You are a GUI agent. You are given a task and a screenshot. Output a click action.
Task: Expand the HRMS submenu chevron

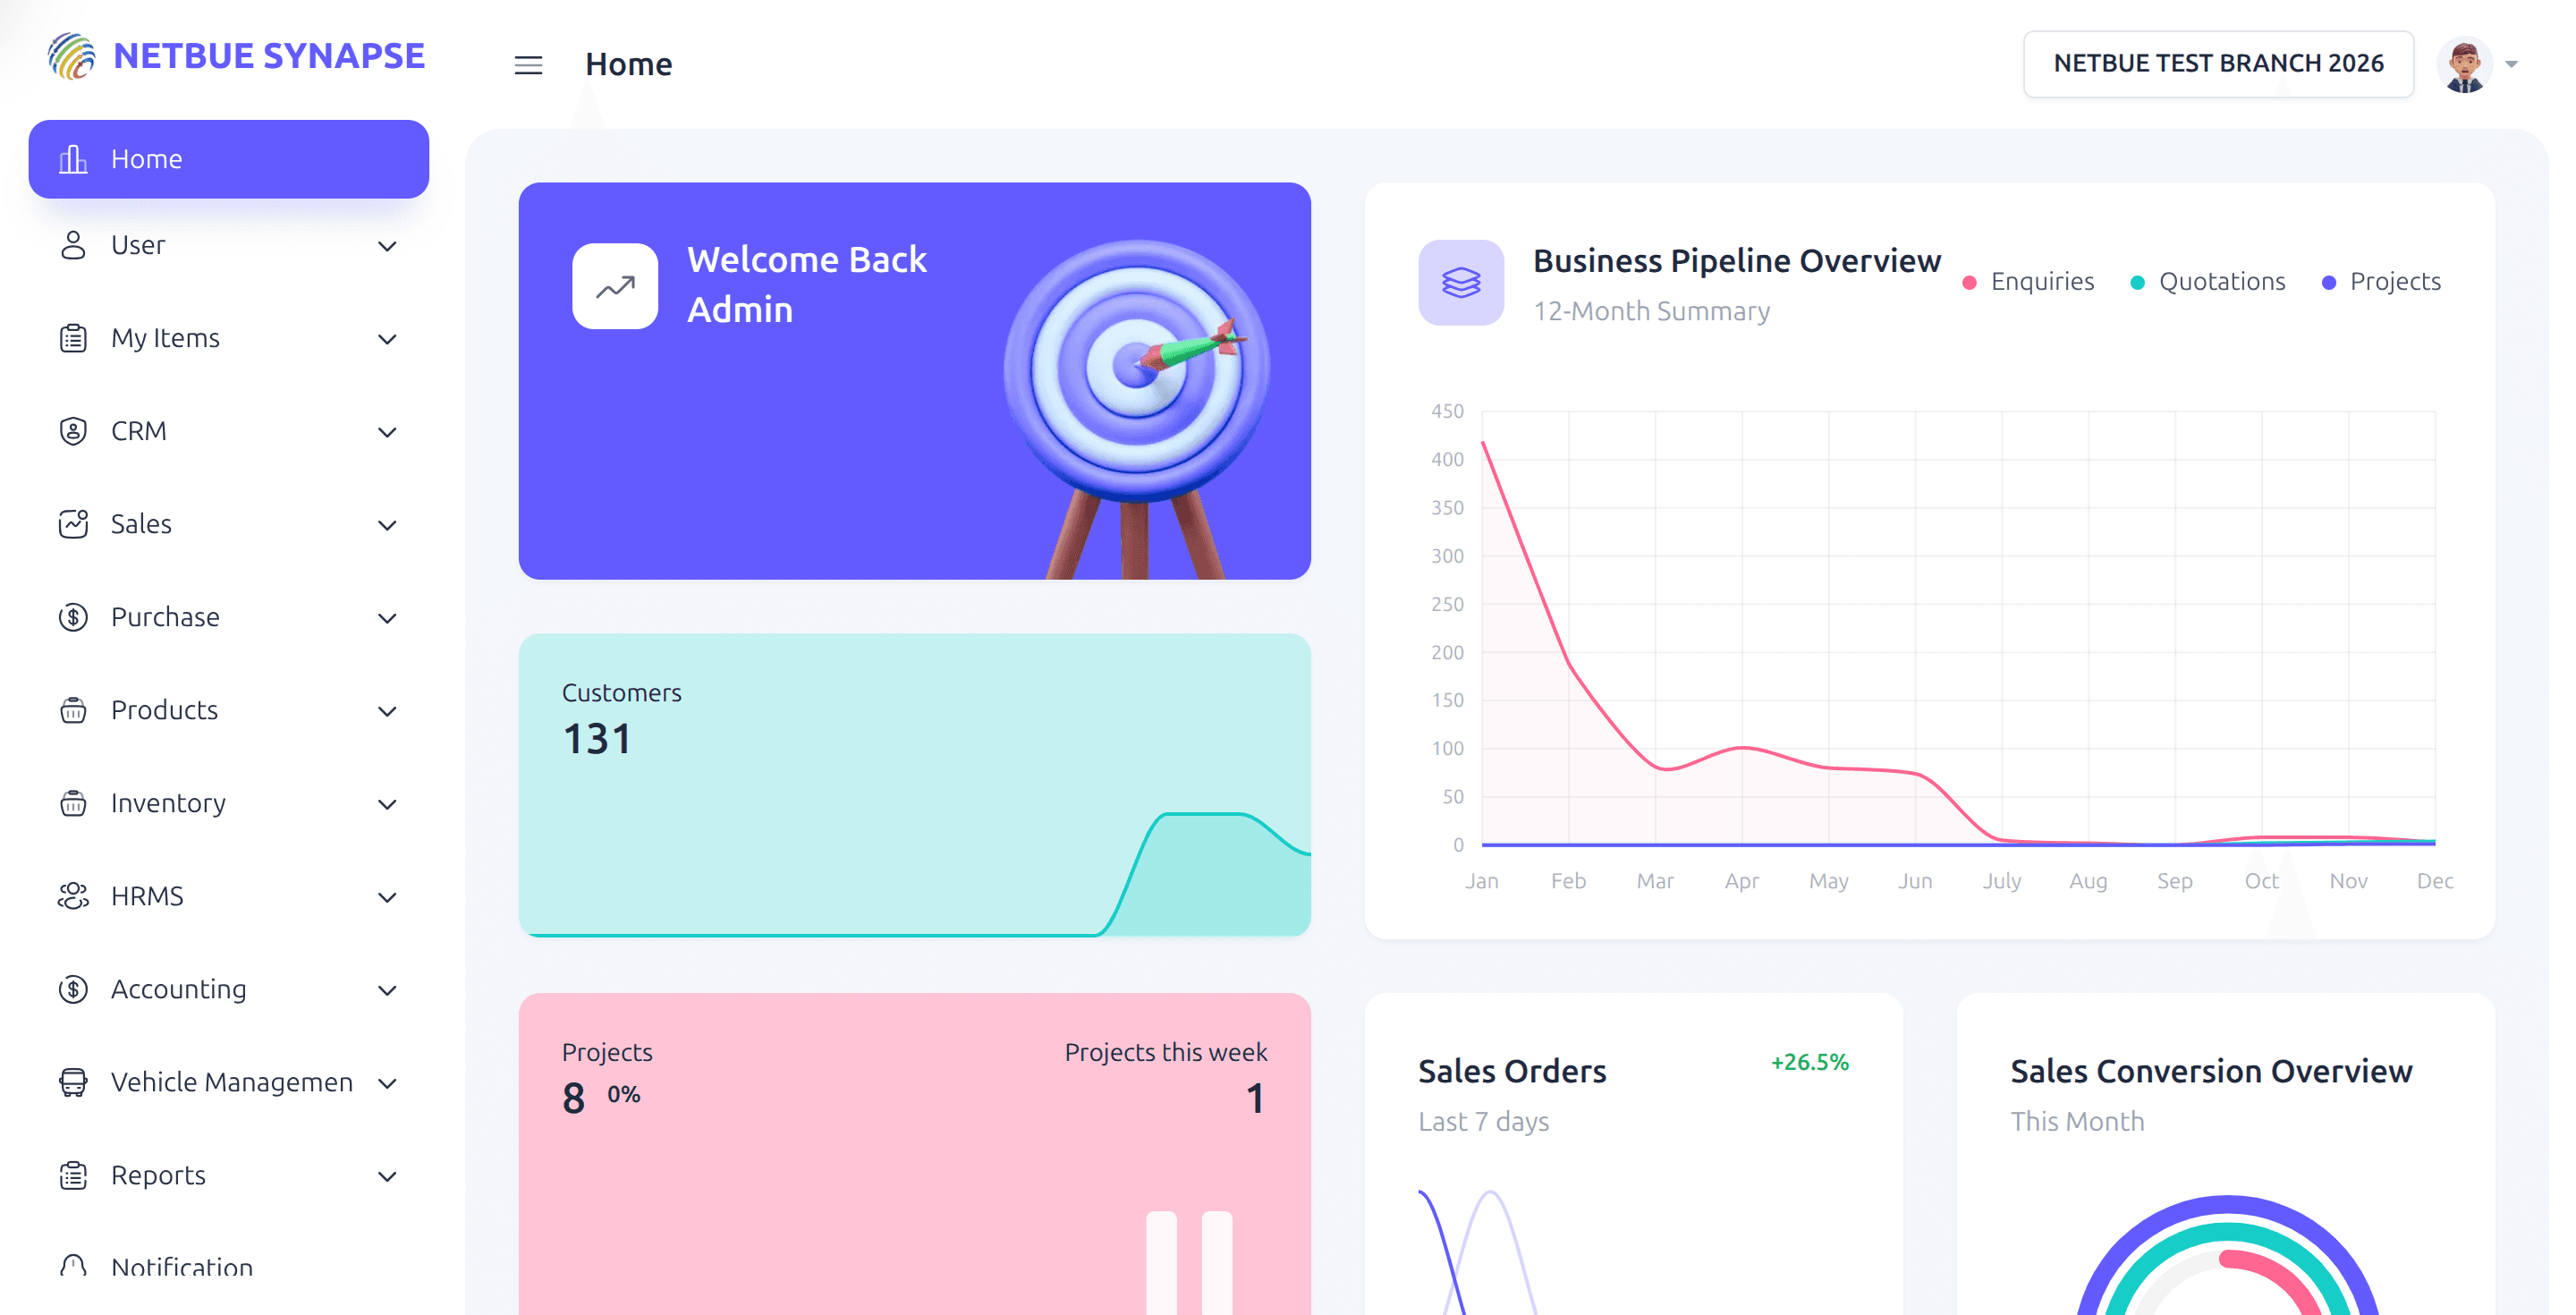387,897
